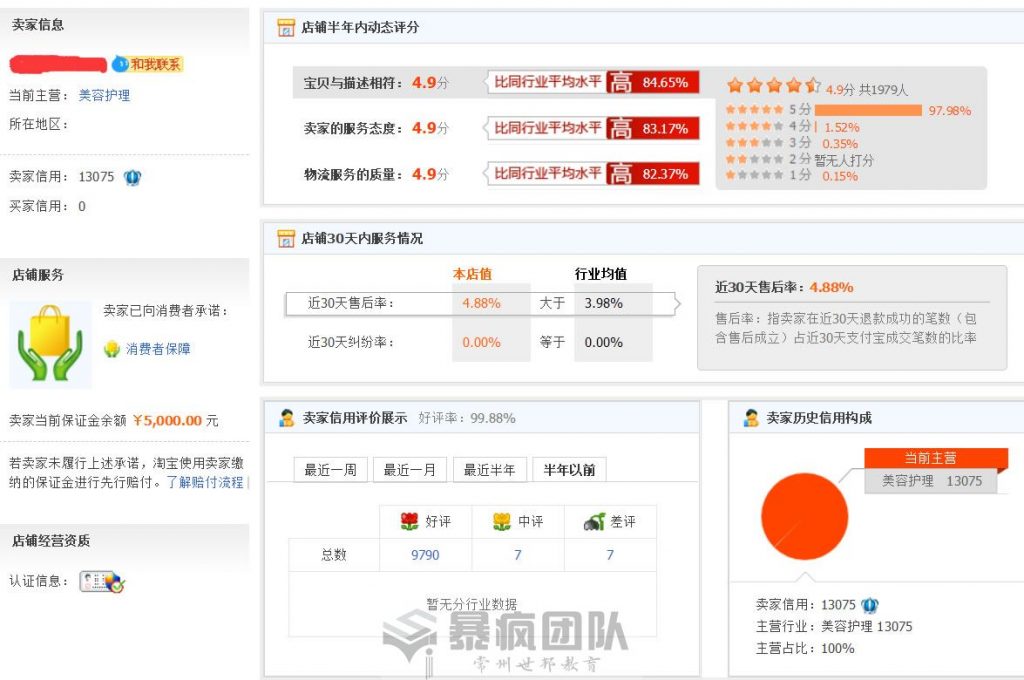Screen dimensions: 1024x680
Task: Click the store icon beside 店铺30天内服务情况
Action: pyautogui.click(x=286, y=238)
